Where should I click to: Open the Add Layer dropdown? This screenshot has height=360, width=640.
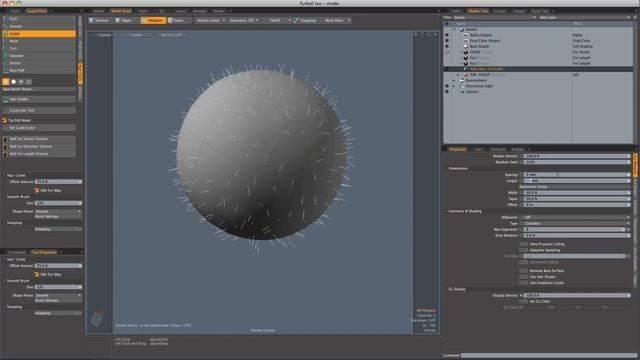(584, 18)
